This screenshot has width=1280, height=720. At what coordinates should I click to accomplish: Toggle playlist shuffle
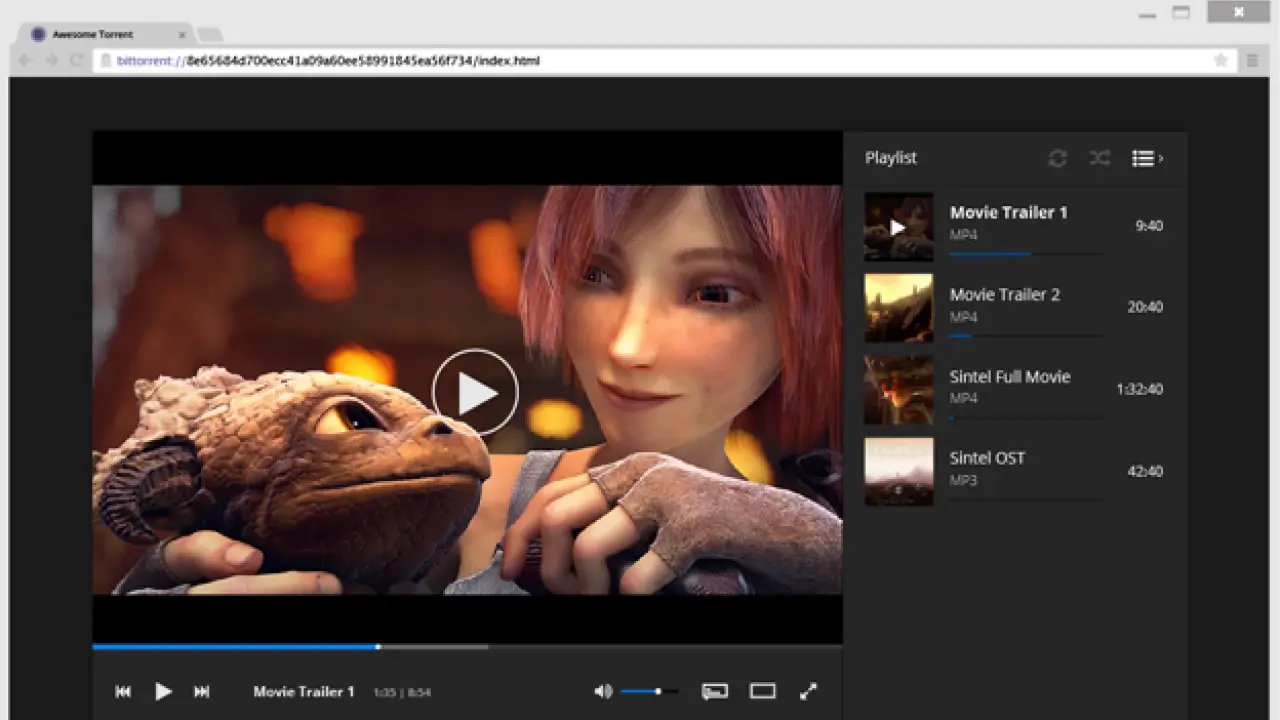click(x=1099, y=158)
